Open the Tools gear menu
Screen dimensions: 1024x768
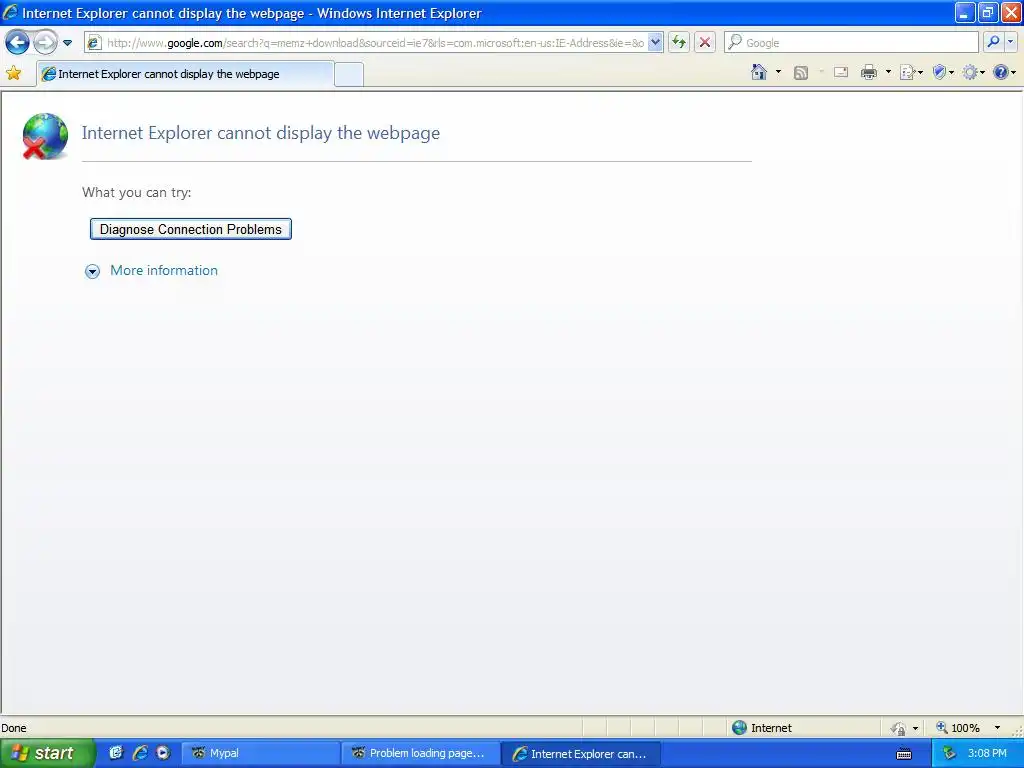(973, 72)
